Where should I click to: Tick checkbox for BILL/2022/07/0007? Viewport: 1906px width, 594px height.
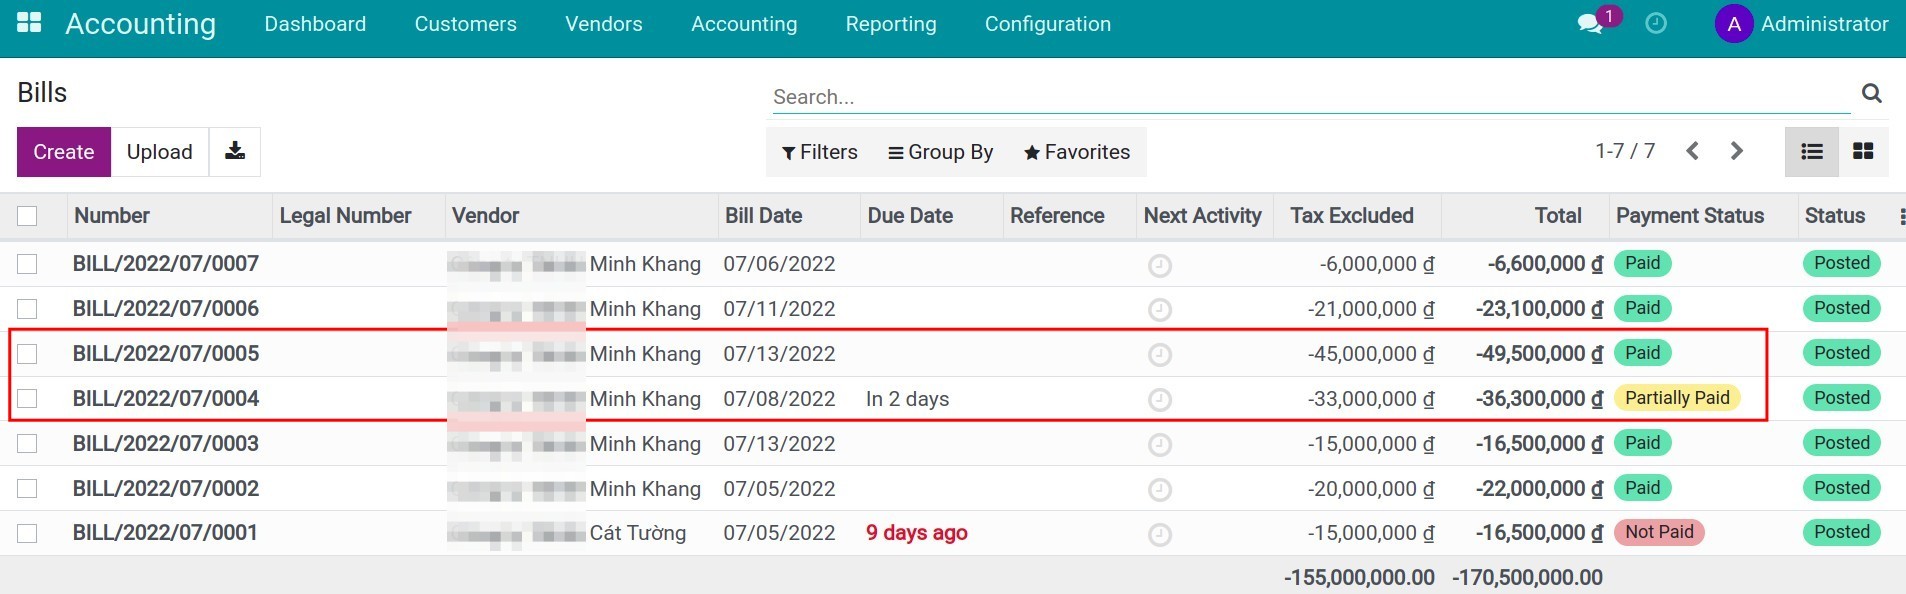tap(27, 264)
